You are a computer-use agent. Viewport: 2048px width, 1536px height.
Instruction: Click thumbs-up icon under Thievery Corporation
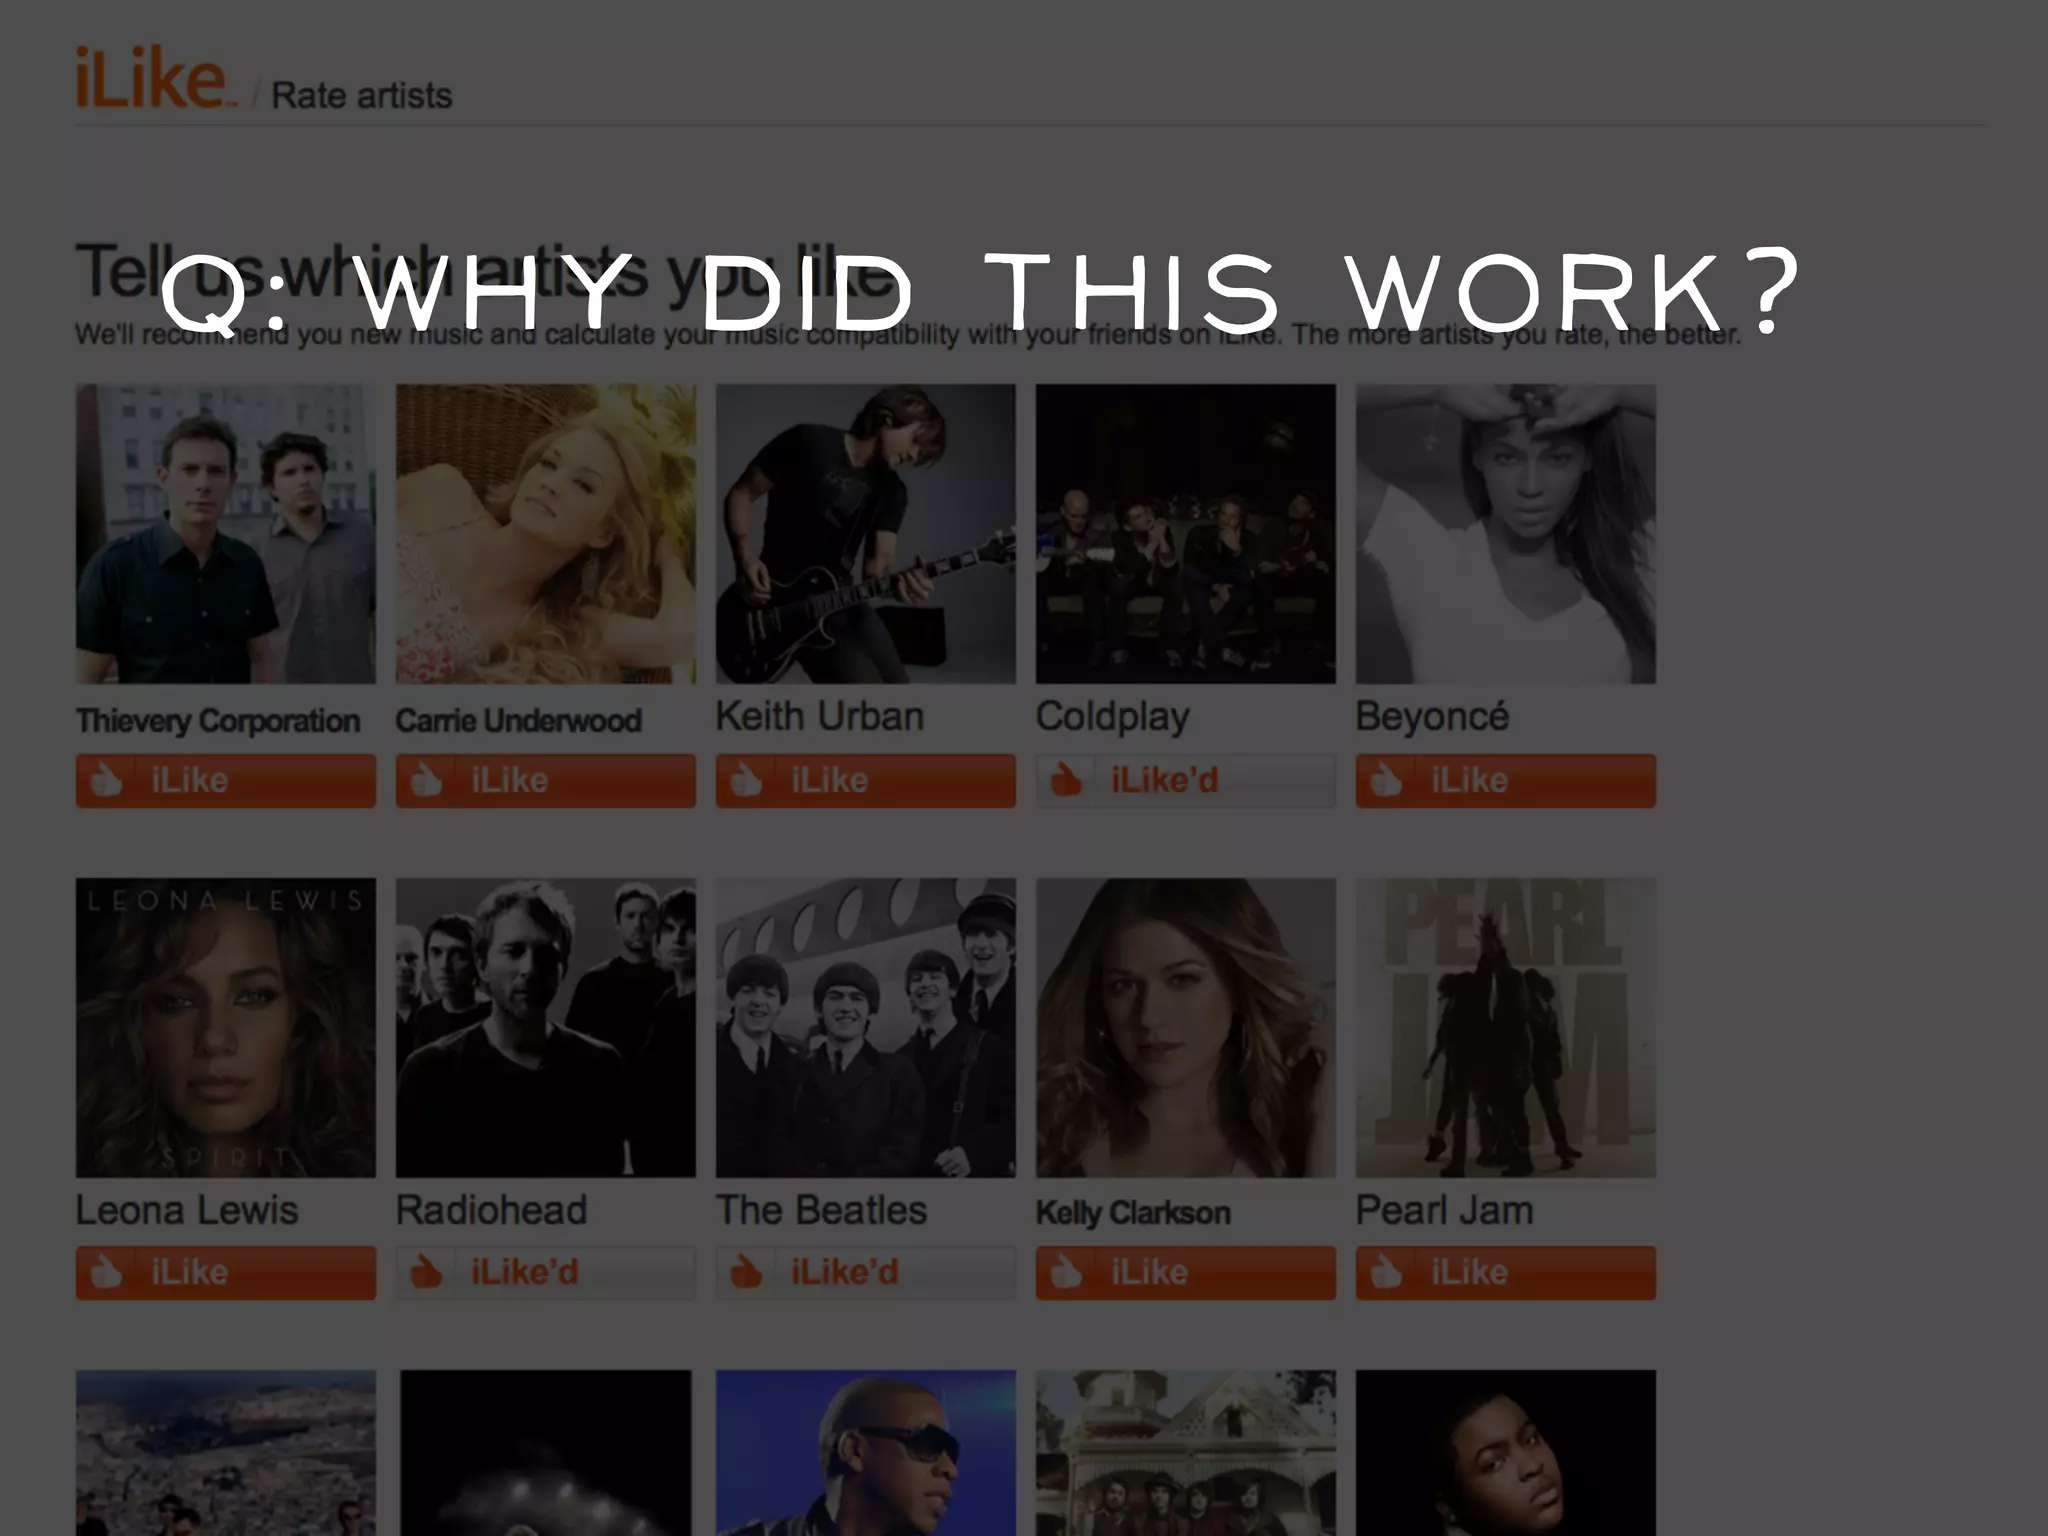(x=107, y=780)
